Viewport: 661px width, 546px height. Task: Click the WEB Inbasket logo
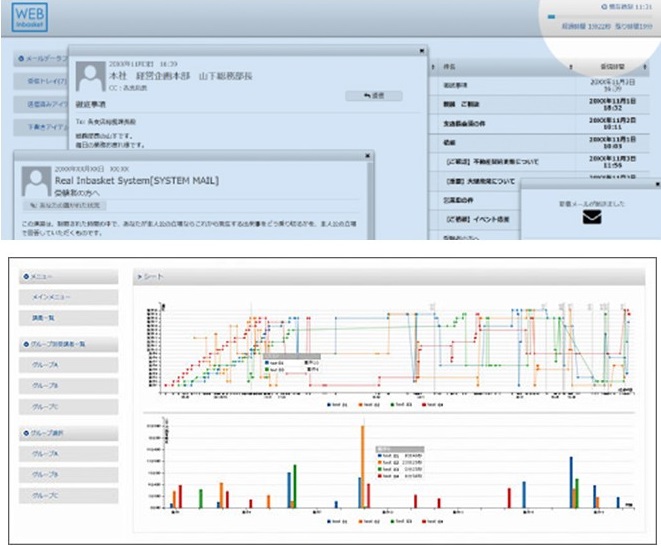[29, 17]
